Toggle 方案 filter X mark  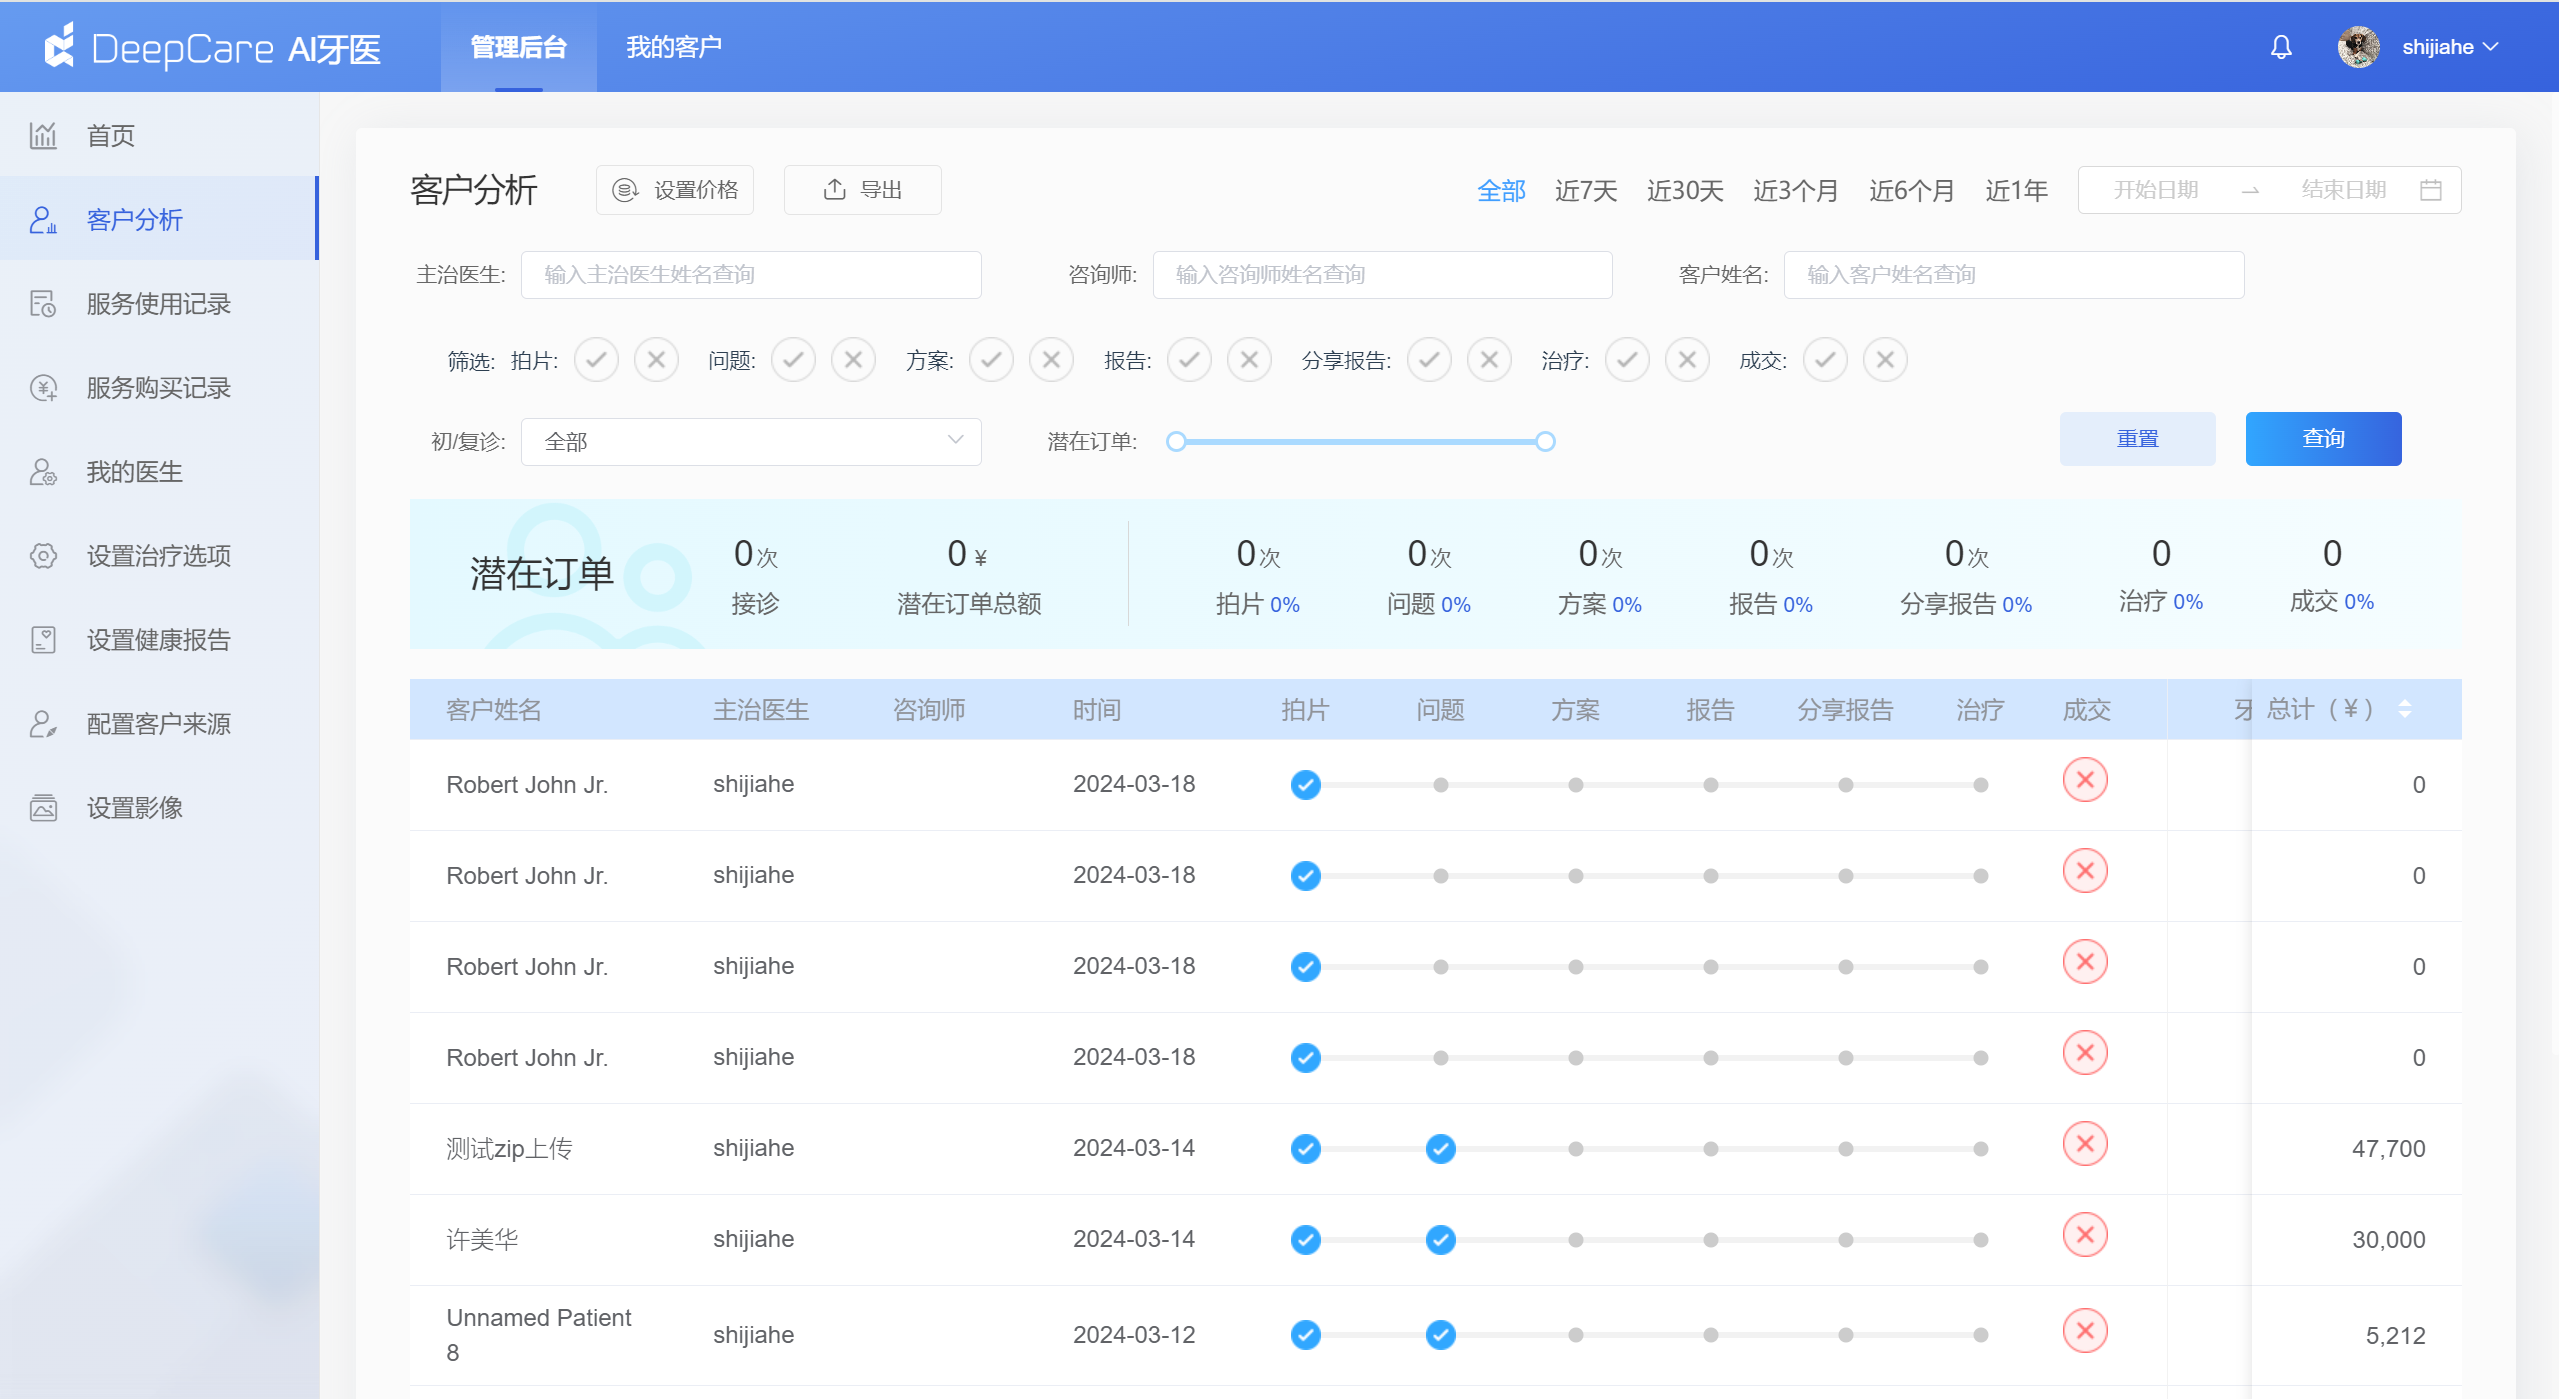1051,360
